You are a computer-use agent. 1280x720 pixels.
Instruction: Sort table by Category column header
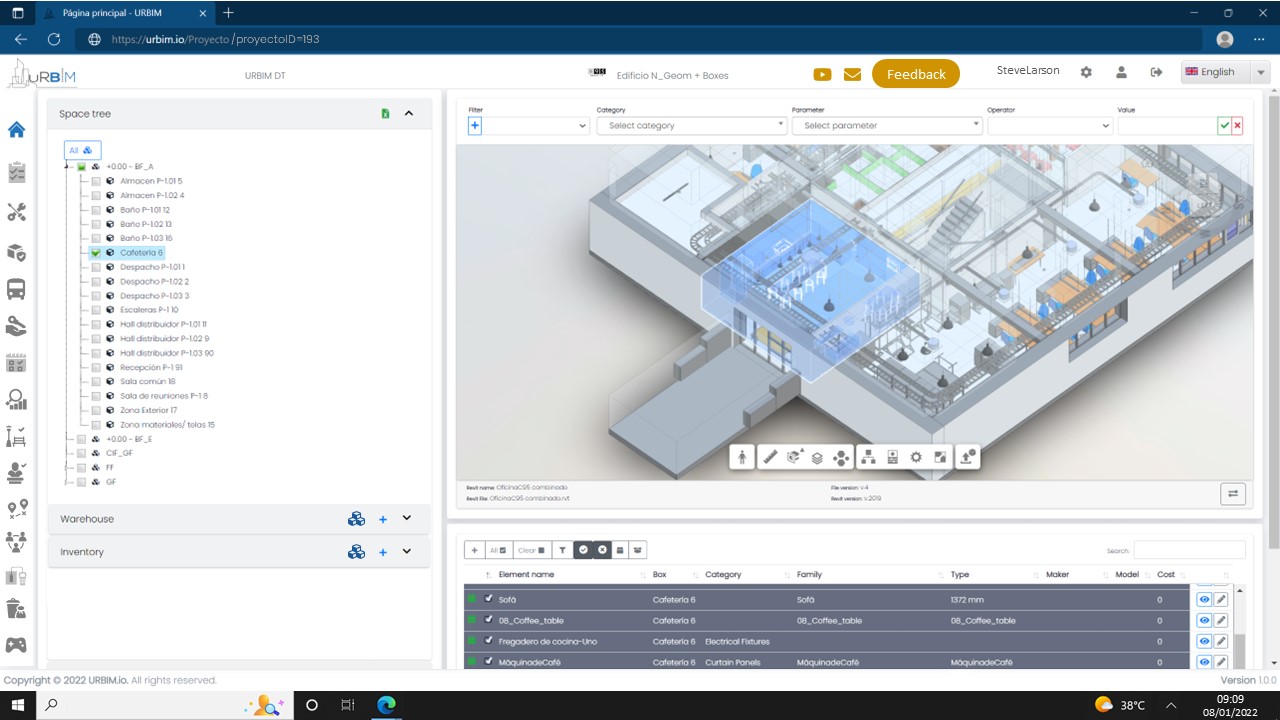point(723,575)
